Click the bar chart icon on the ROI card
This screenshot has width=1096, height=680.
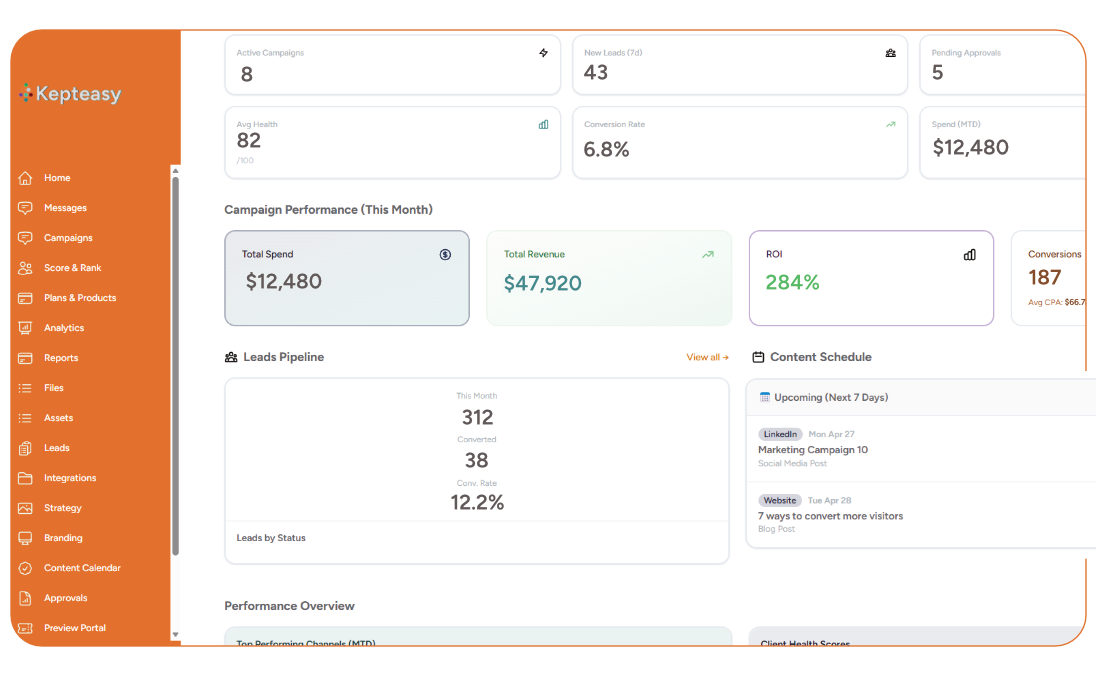969,255
